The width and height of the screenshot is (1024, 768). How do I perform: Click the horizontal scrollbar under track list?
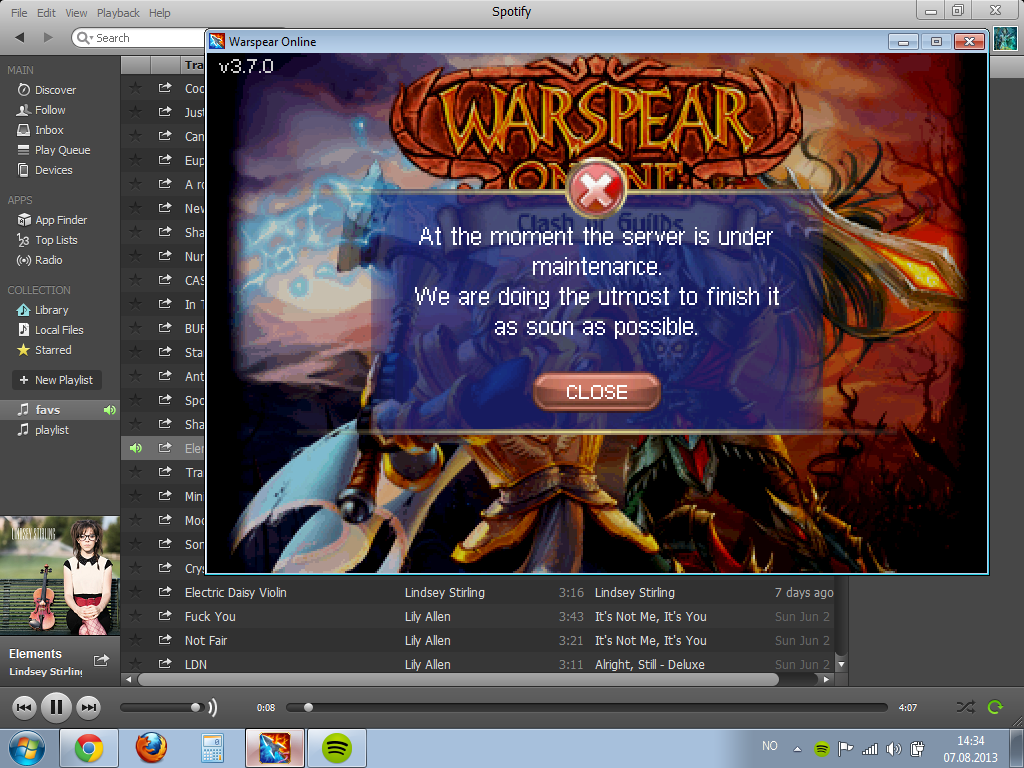(458, 679)
